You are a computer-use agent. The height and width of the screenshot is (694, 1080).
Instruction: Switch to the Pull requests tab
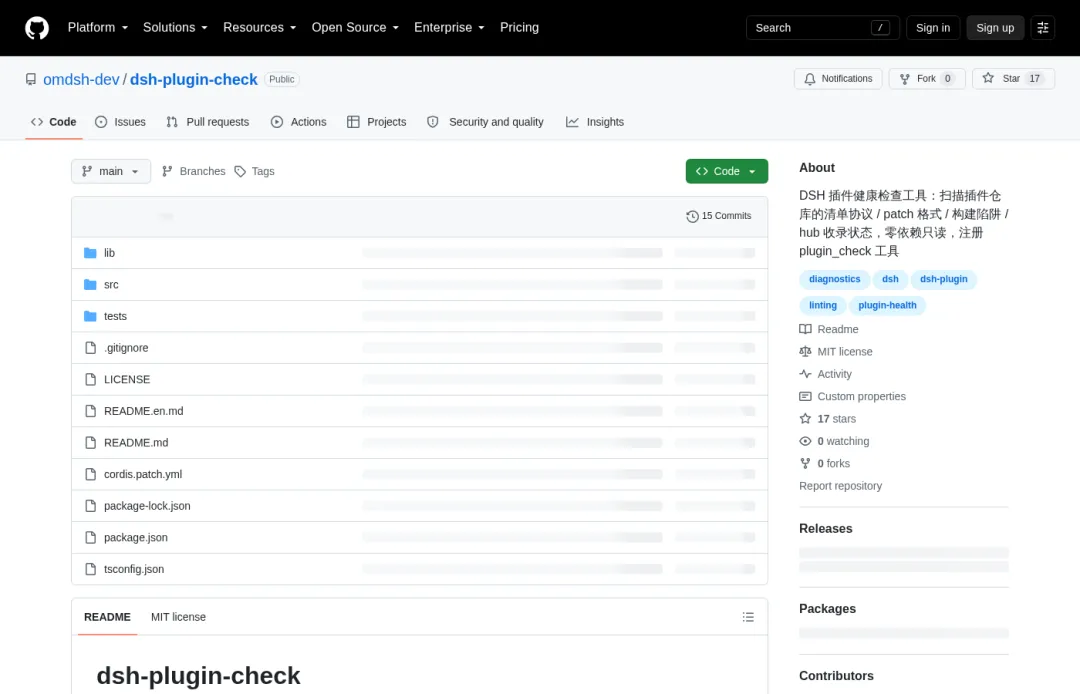click(207, 122)
